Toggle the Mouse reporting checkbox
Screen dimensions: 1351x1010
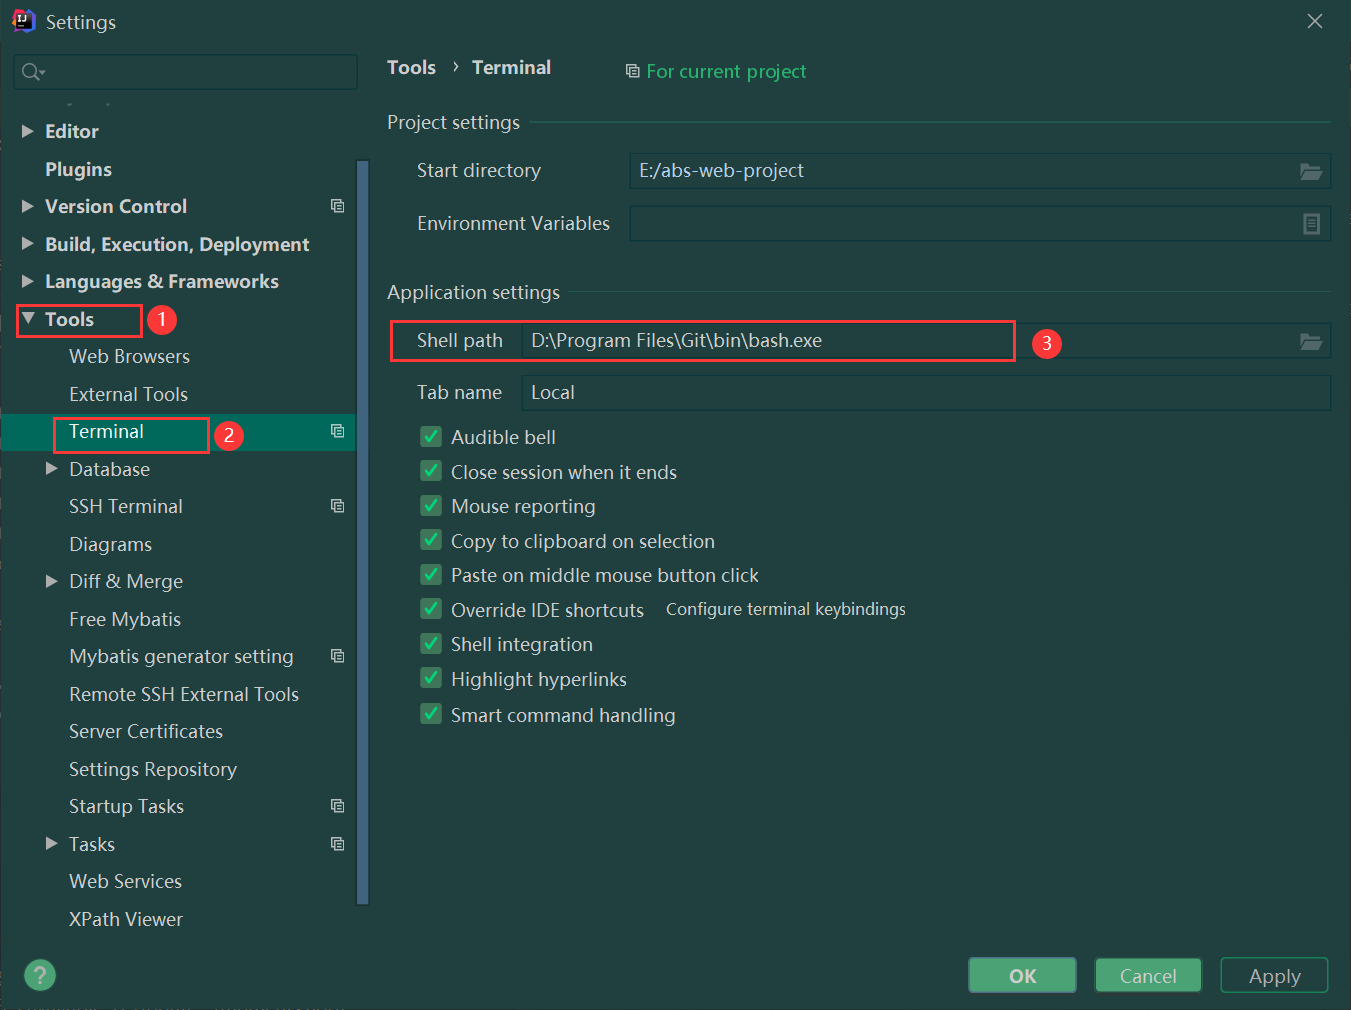click(x=431, y=505)
